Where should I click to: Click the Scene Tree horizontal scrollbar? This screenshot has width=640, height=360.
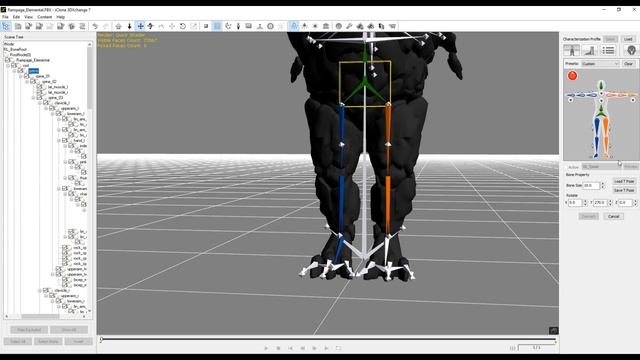[x=40, y=316]
